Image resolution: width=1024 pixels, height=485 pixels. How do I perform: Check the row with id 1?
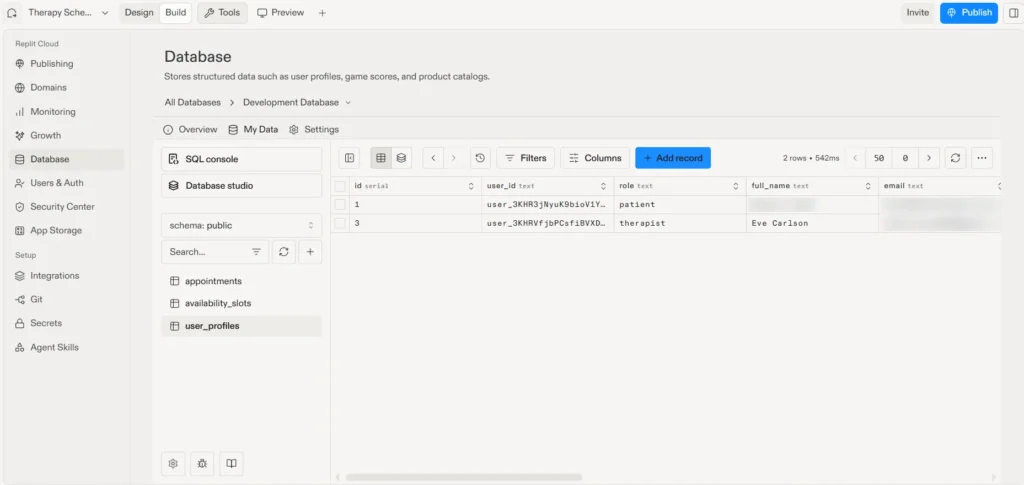[340, 204]
